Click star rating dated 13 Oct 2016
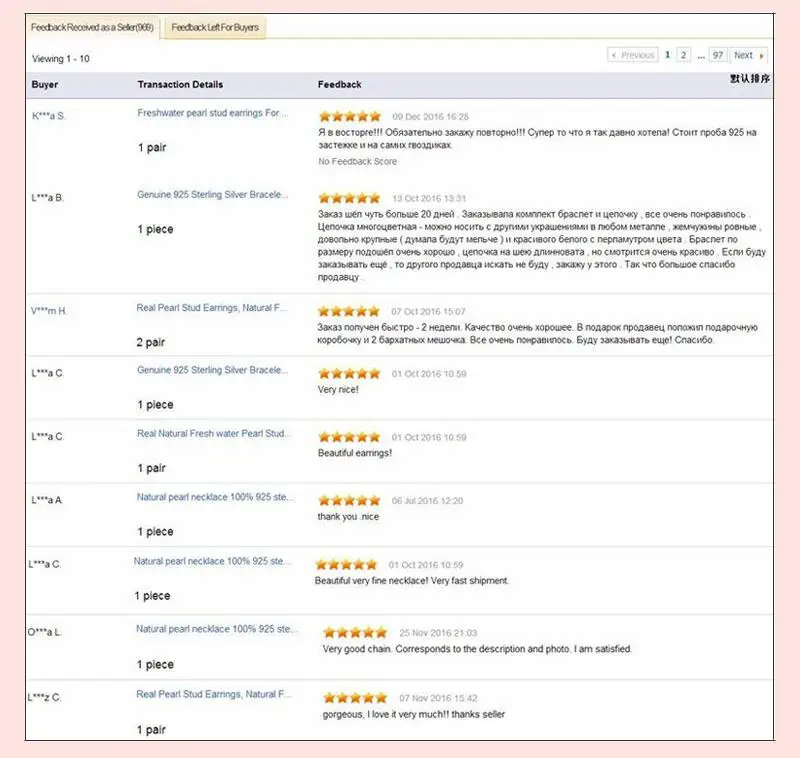The image size is (800, 758). tap(349, 198)
